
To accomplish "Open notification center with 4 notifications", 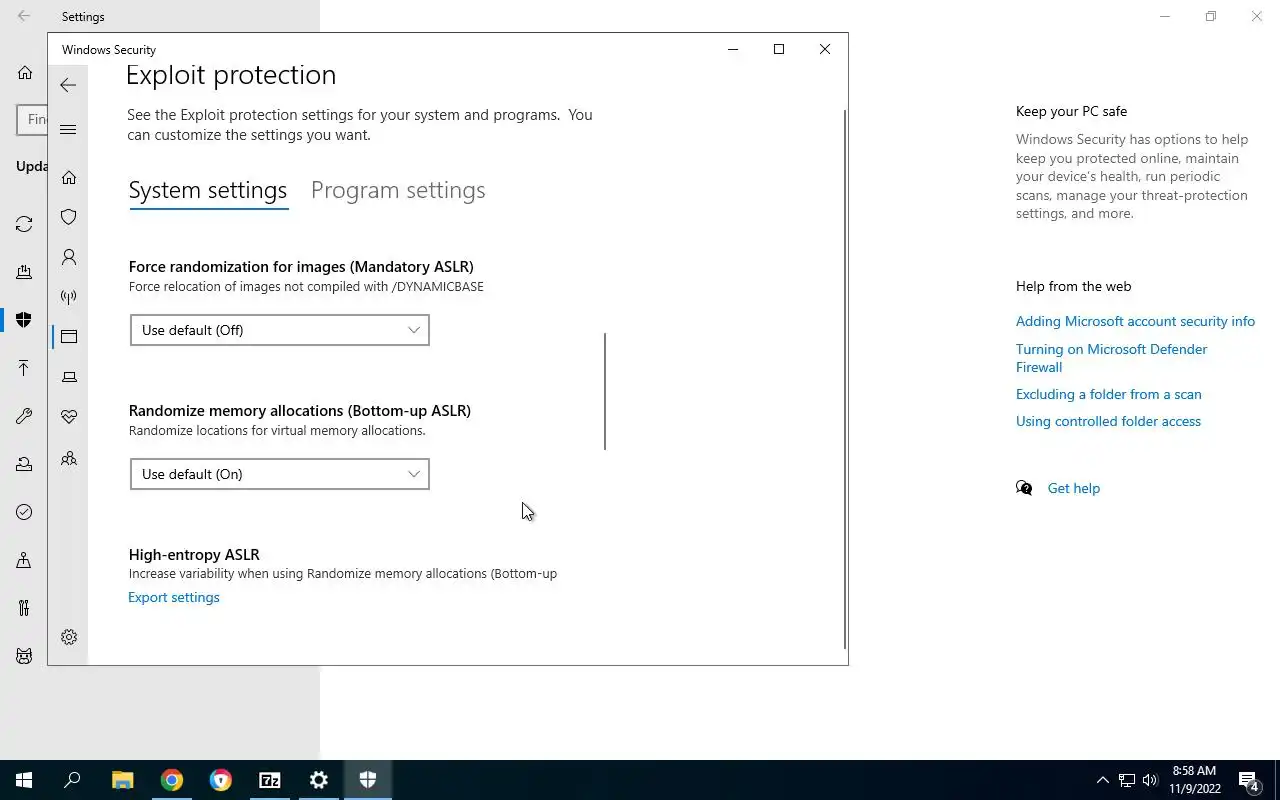I will pos(1248,780).
